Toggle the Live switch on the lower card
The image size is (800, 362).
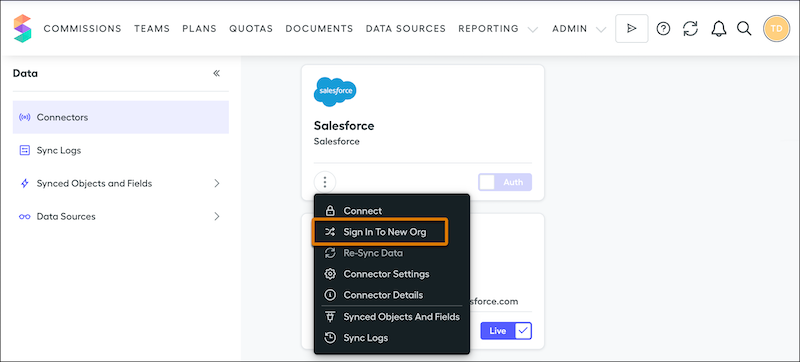[506, 331]
